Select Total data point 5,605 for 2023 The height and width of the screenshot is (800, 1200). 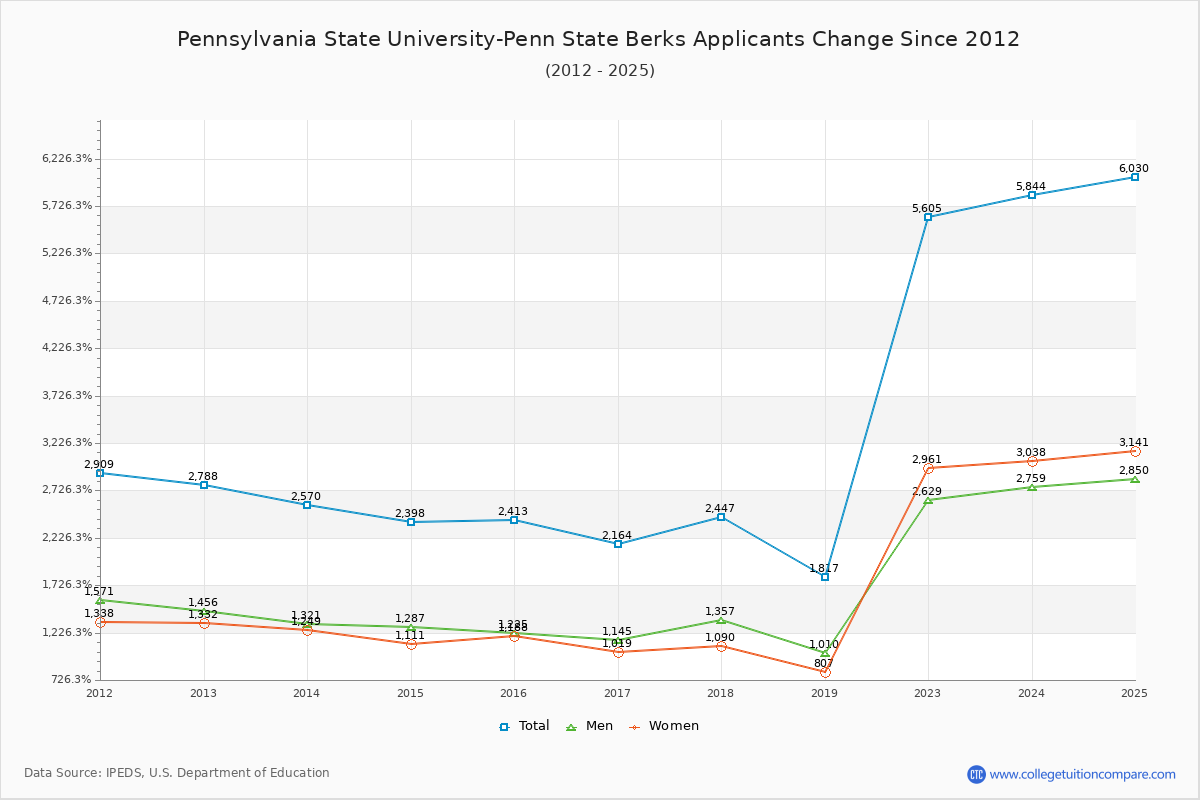(928, 217)
